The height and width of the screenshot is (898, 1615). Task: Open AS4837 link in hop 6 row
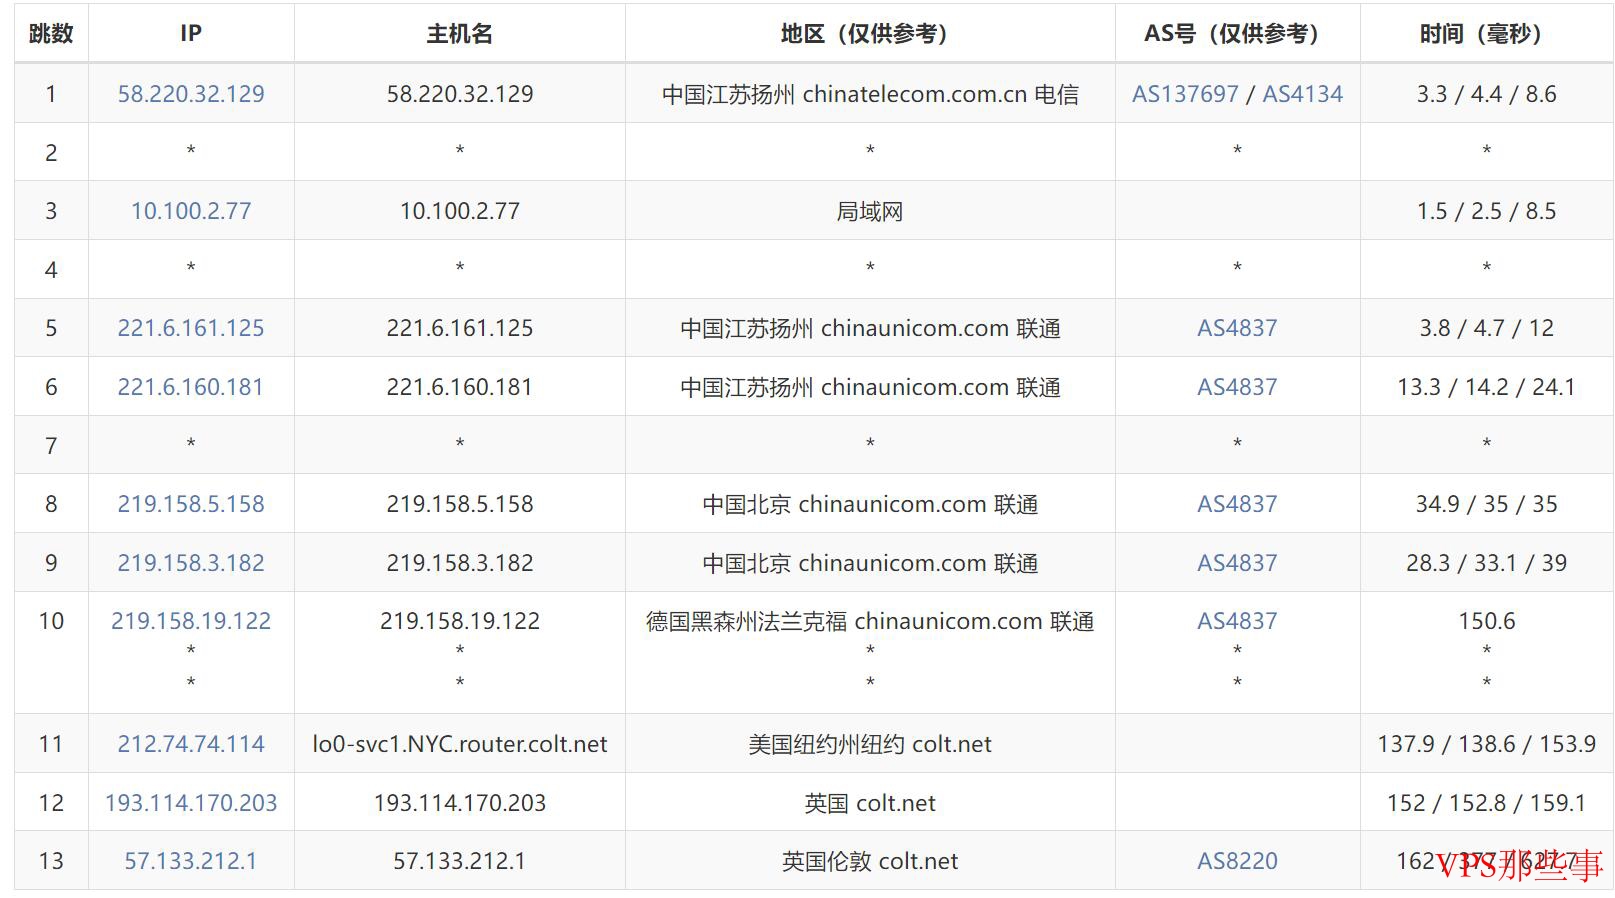click(1237, 387)
